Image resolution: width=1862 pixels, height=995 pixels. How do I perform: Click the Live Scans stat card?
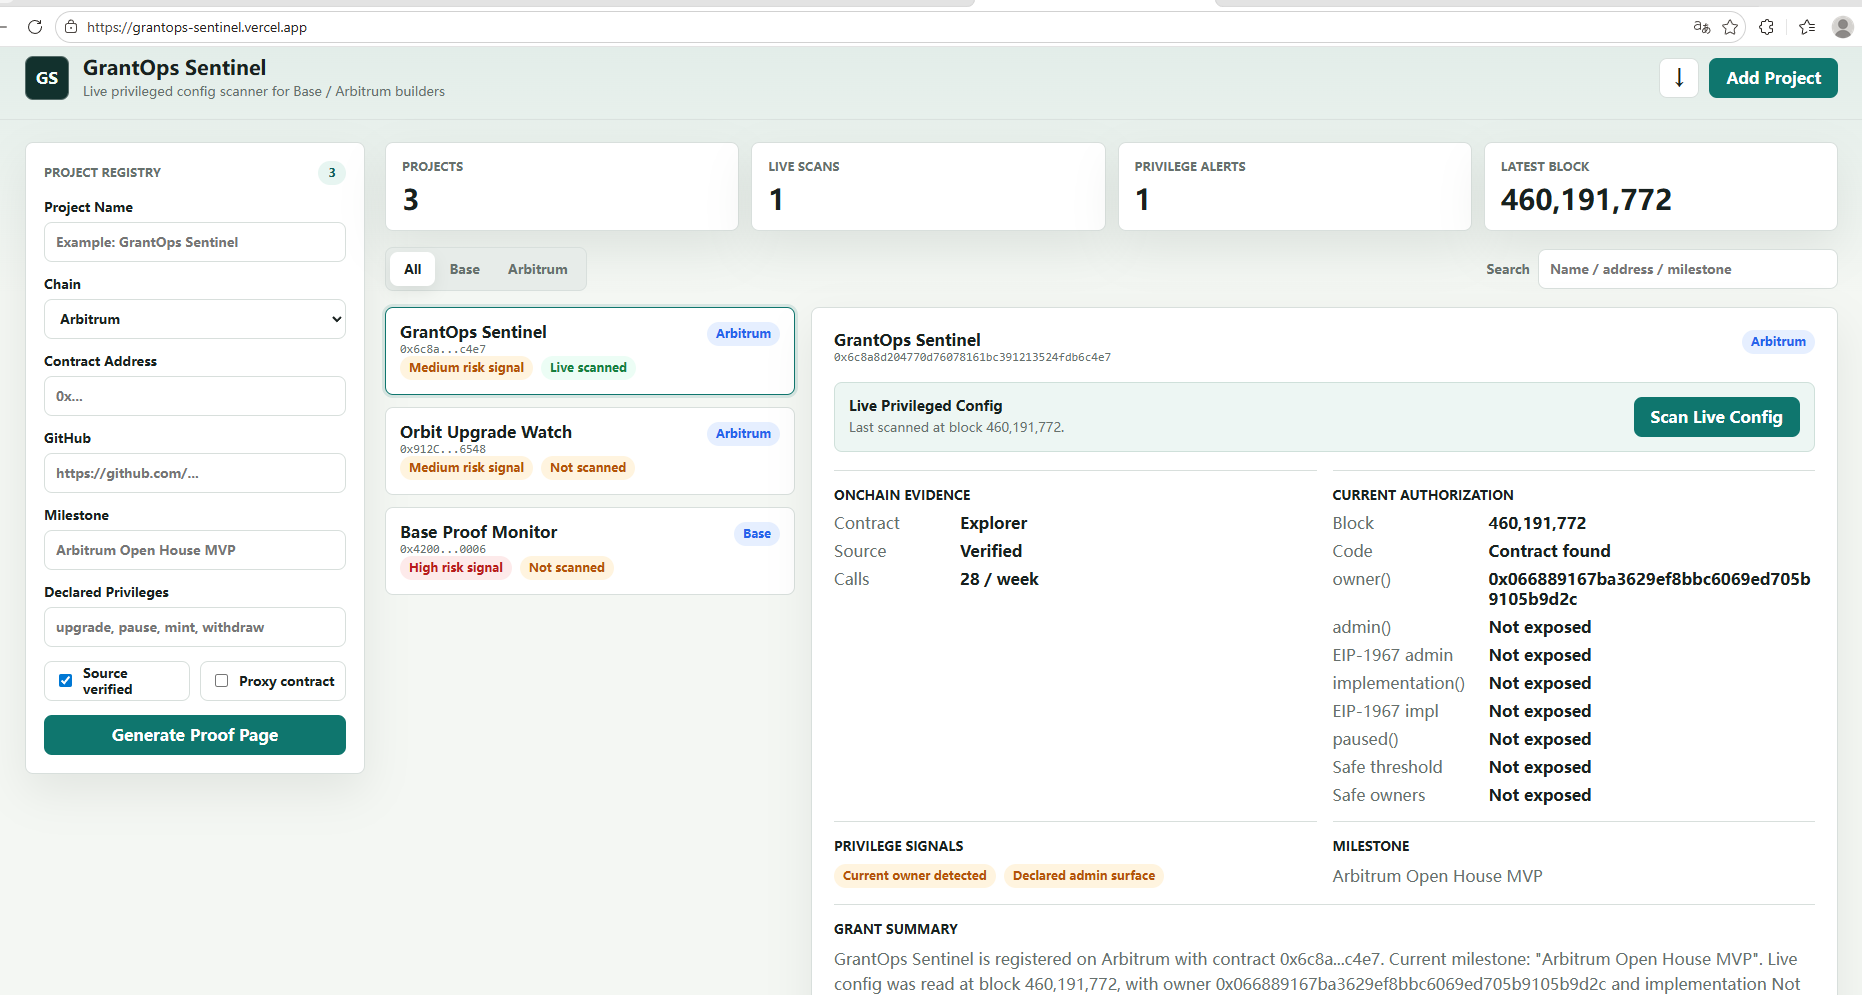pos(928,187)
